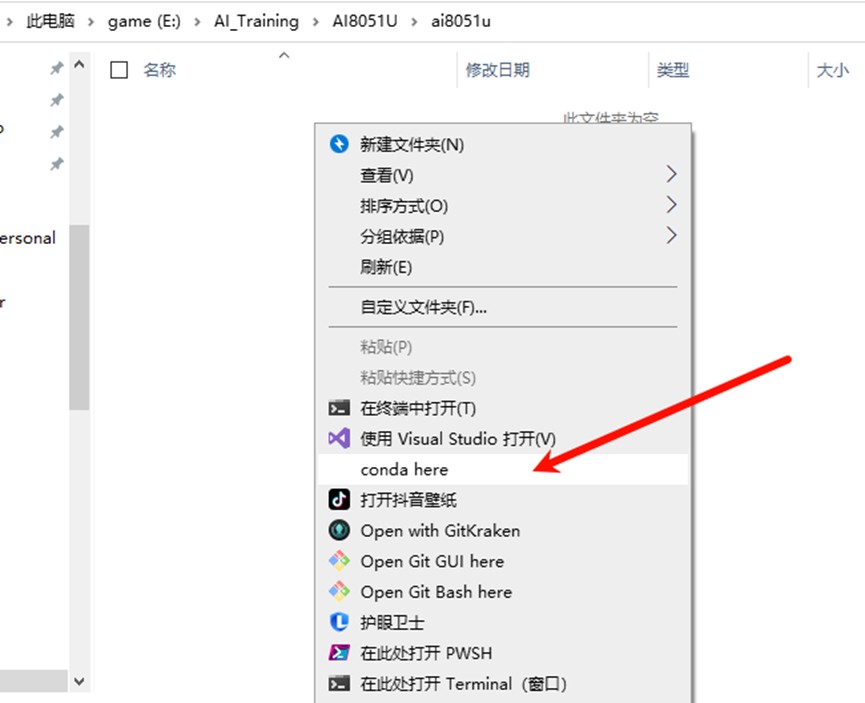Expand the 查看(V) submenu arrow
865x703 pixels.
tap(671, 174)
